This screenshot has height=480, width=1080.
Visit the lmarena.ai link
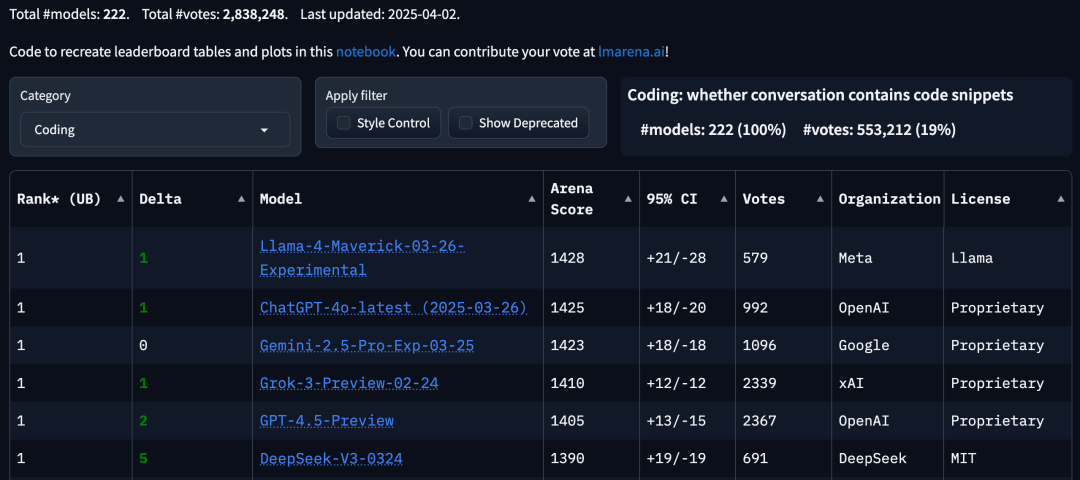click(632, 52)
